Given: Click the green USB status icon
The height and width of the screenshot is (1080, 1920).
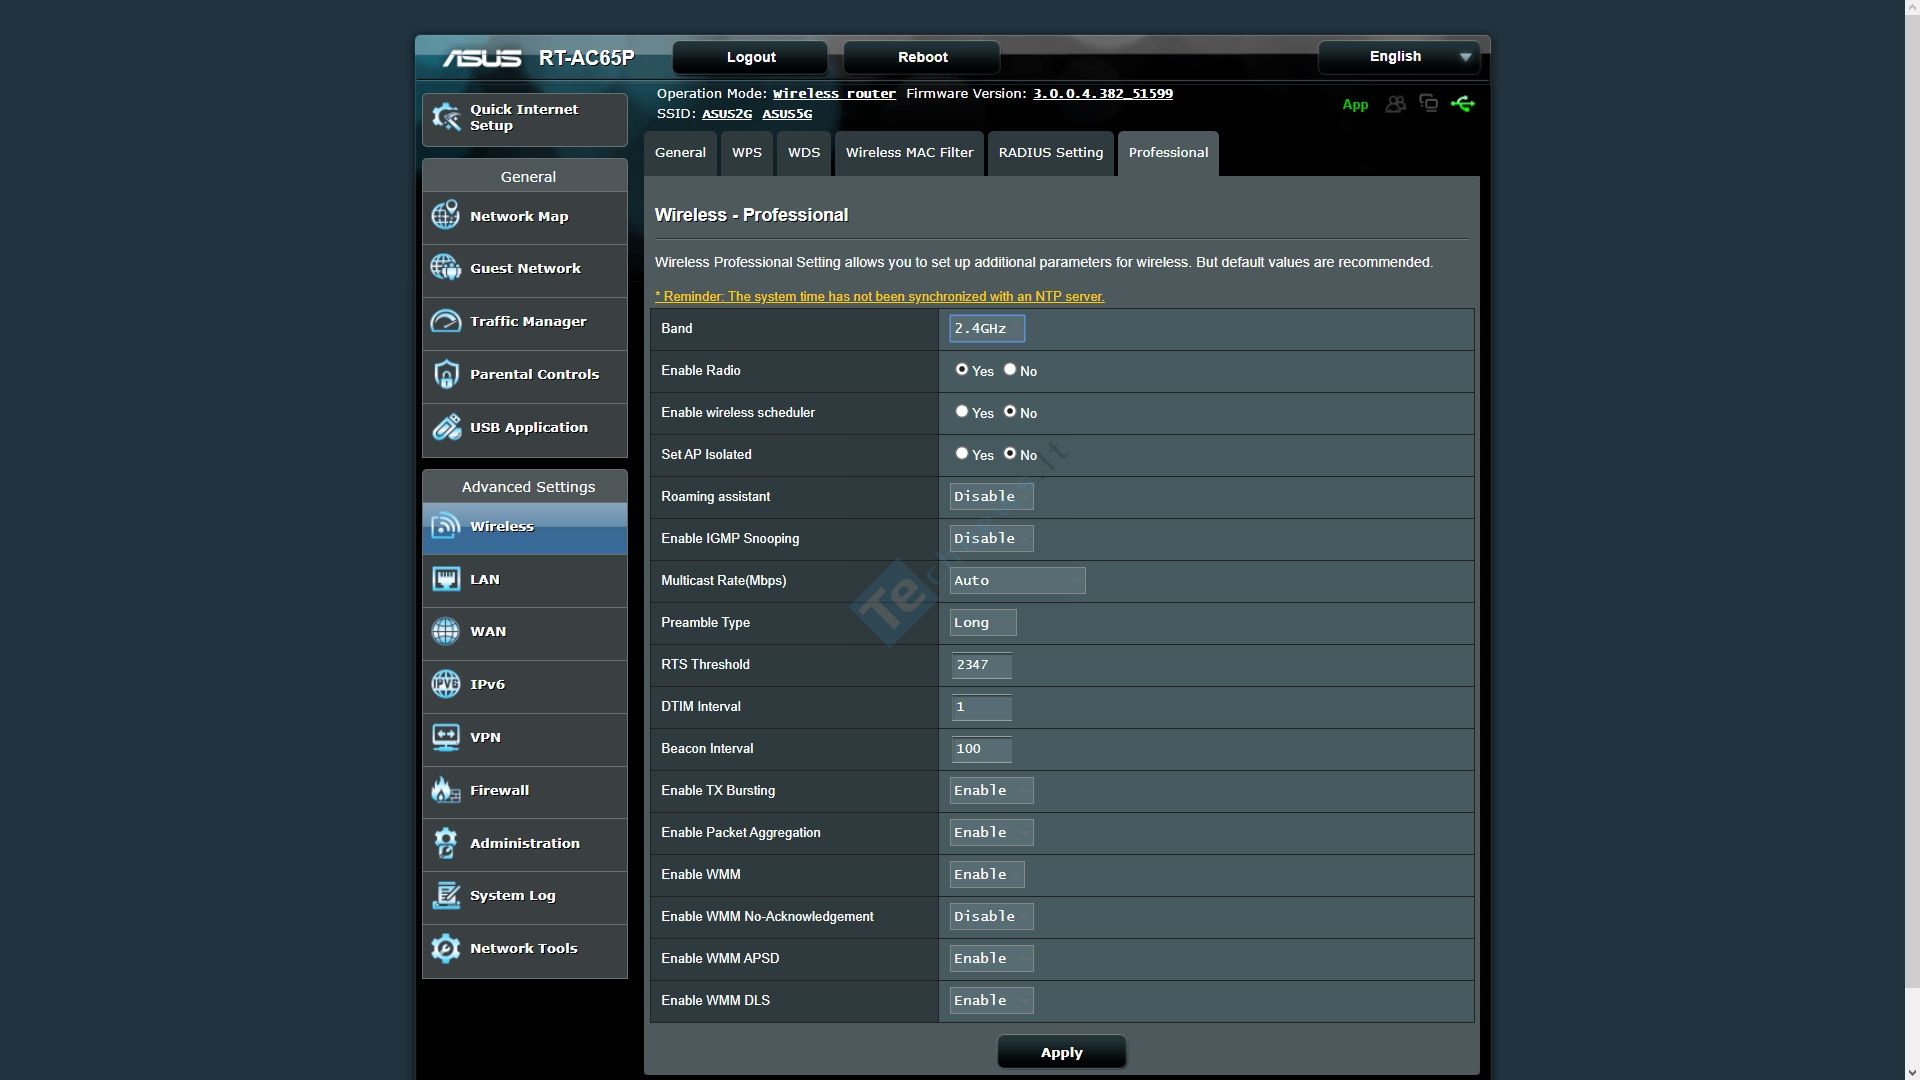Looking at the screenshot, I should tap(1462, 104).
